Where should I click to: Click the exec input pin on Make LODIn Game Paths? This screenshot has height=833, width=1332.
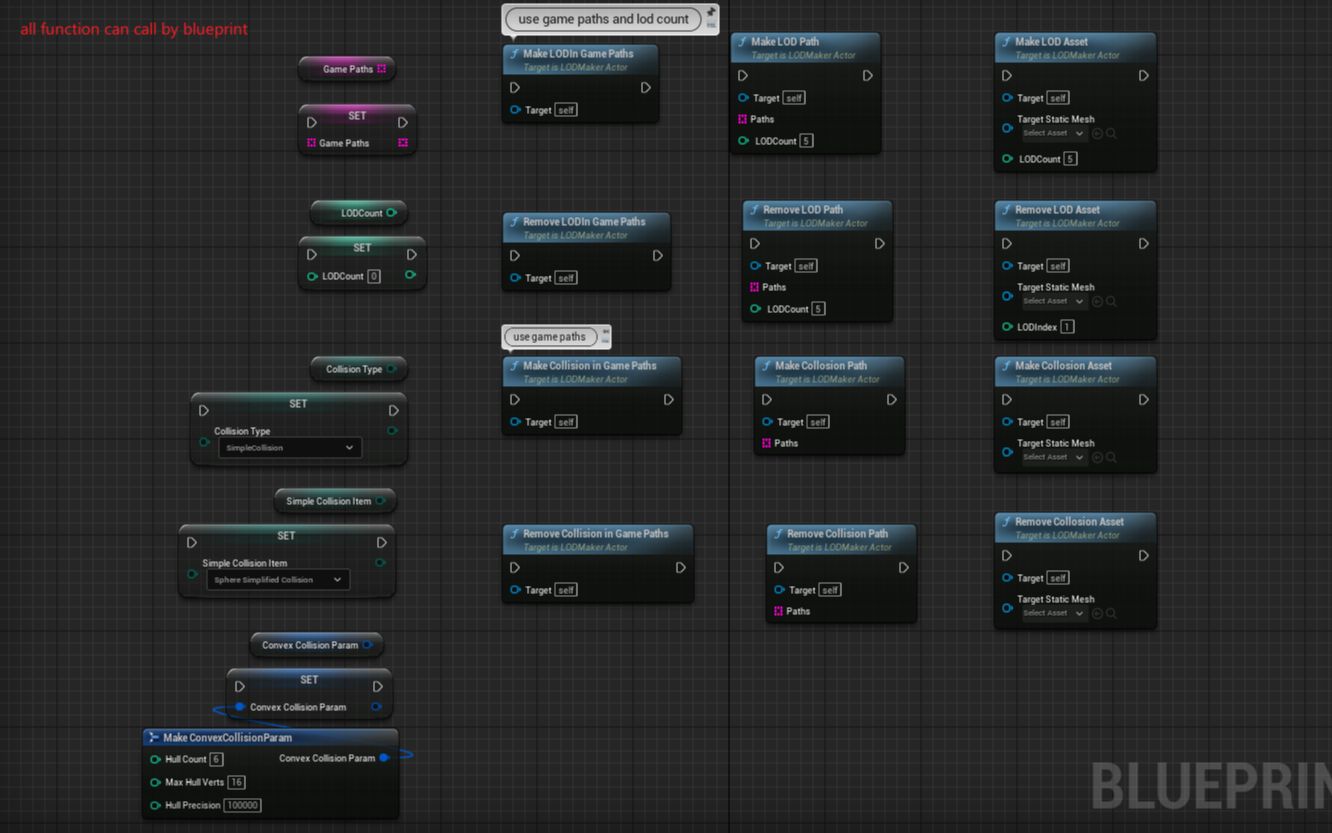click(514, 88)
